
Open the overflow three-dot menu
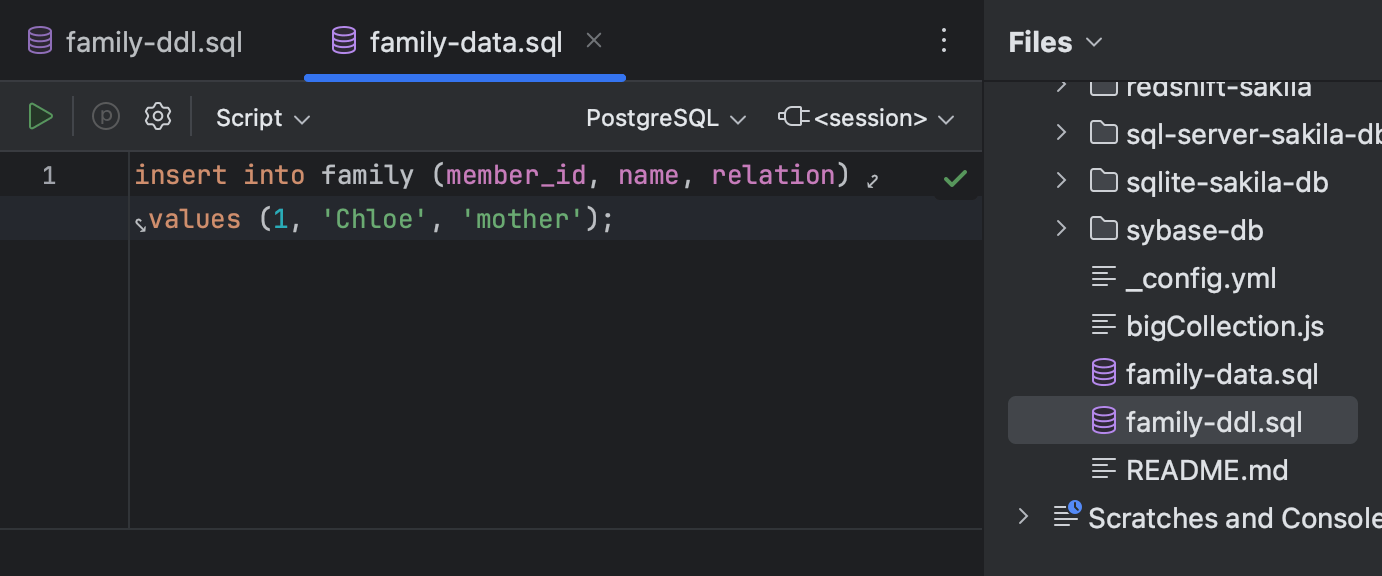(x=943, y=40)
